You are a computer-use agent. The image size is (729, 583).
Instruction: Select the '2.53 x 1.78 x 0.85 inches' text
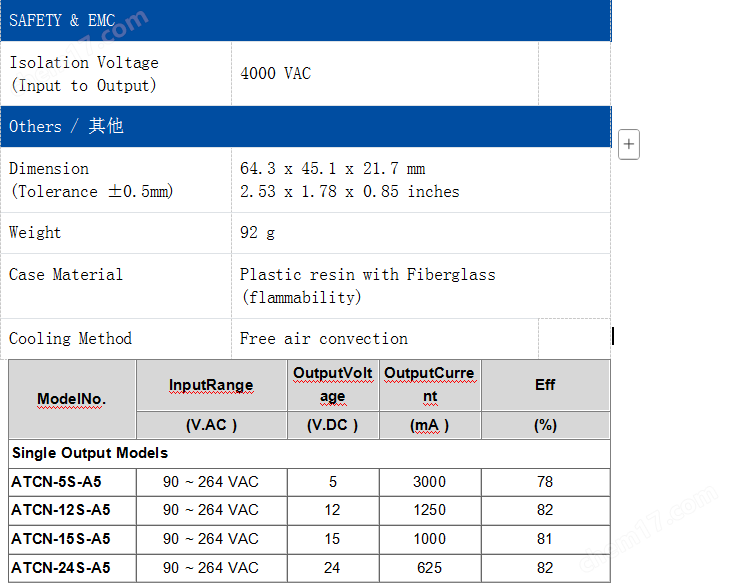coord(350,192)
